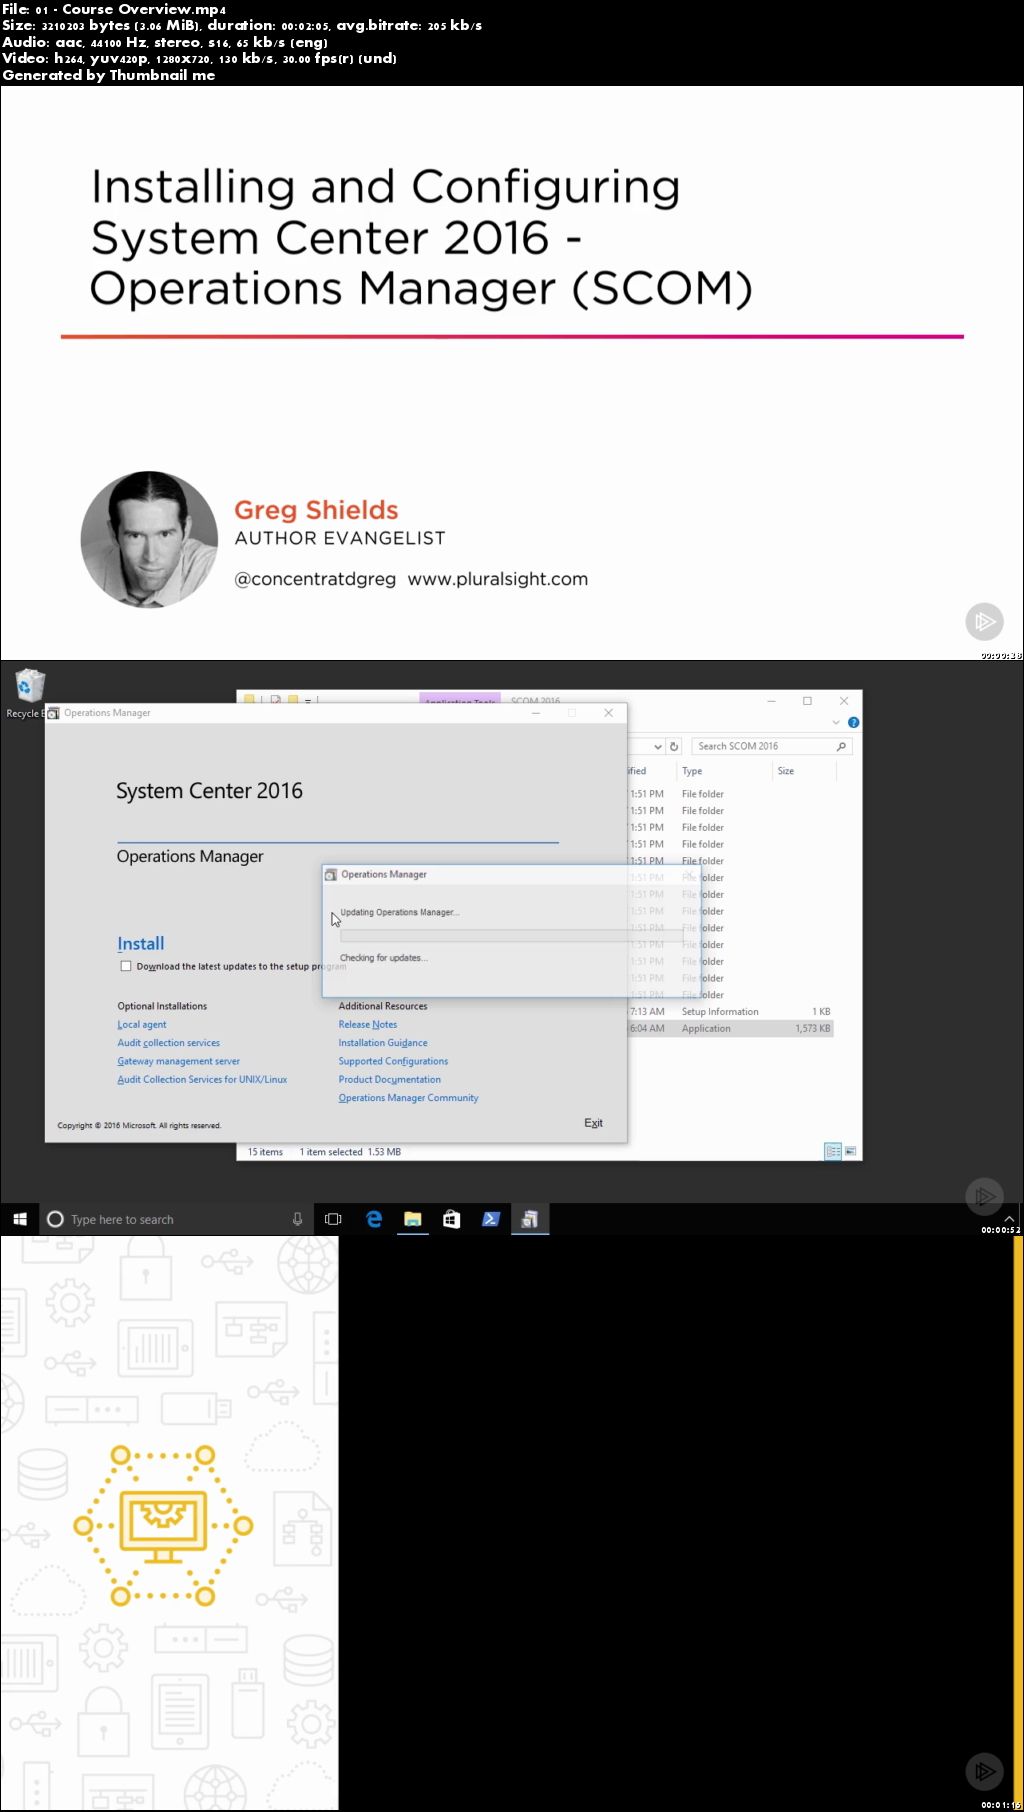Click the www.pluralsight.com text
Viewport: 1024px width, 1812px height.
(497, 579)
